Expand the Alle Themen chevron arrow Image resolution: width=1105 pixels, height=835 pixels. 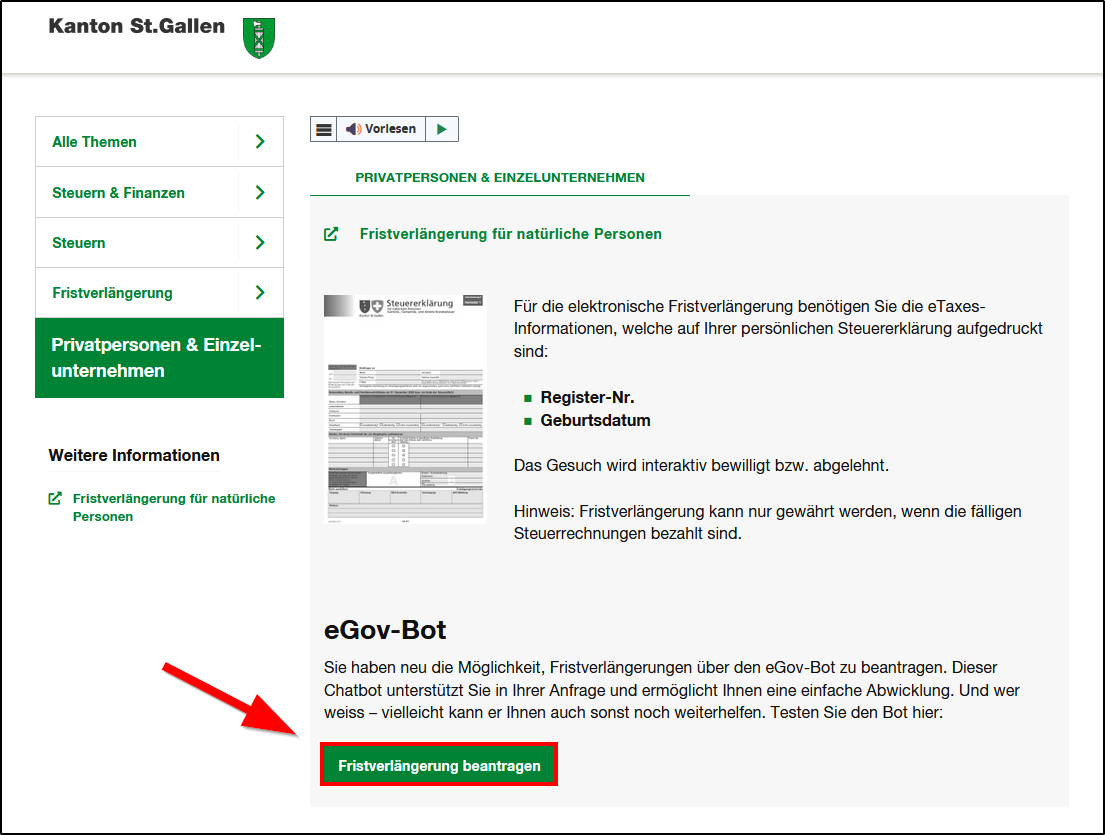coord(260,142)
